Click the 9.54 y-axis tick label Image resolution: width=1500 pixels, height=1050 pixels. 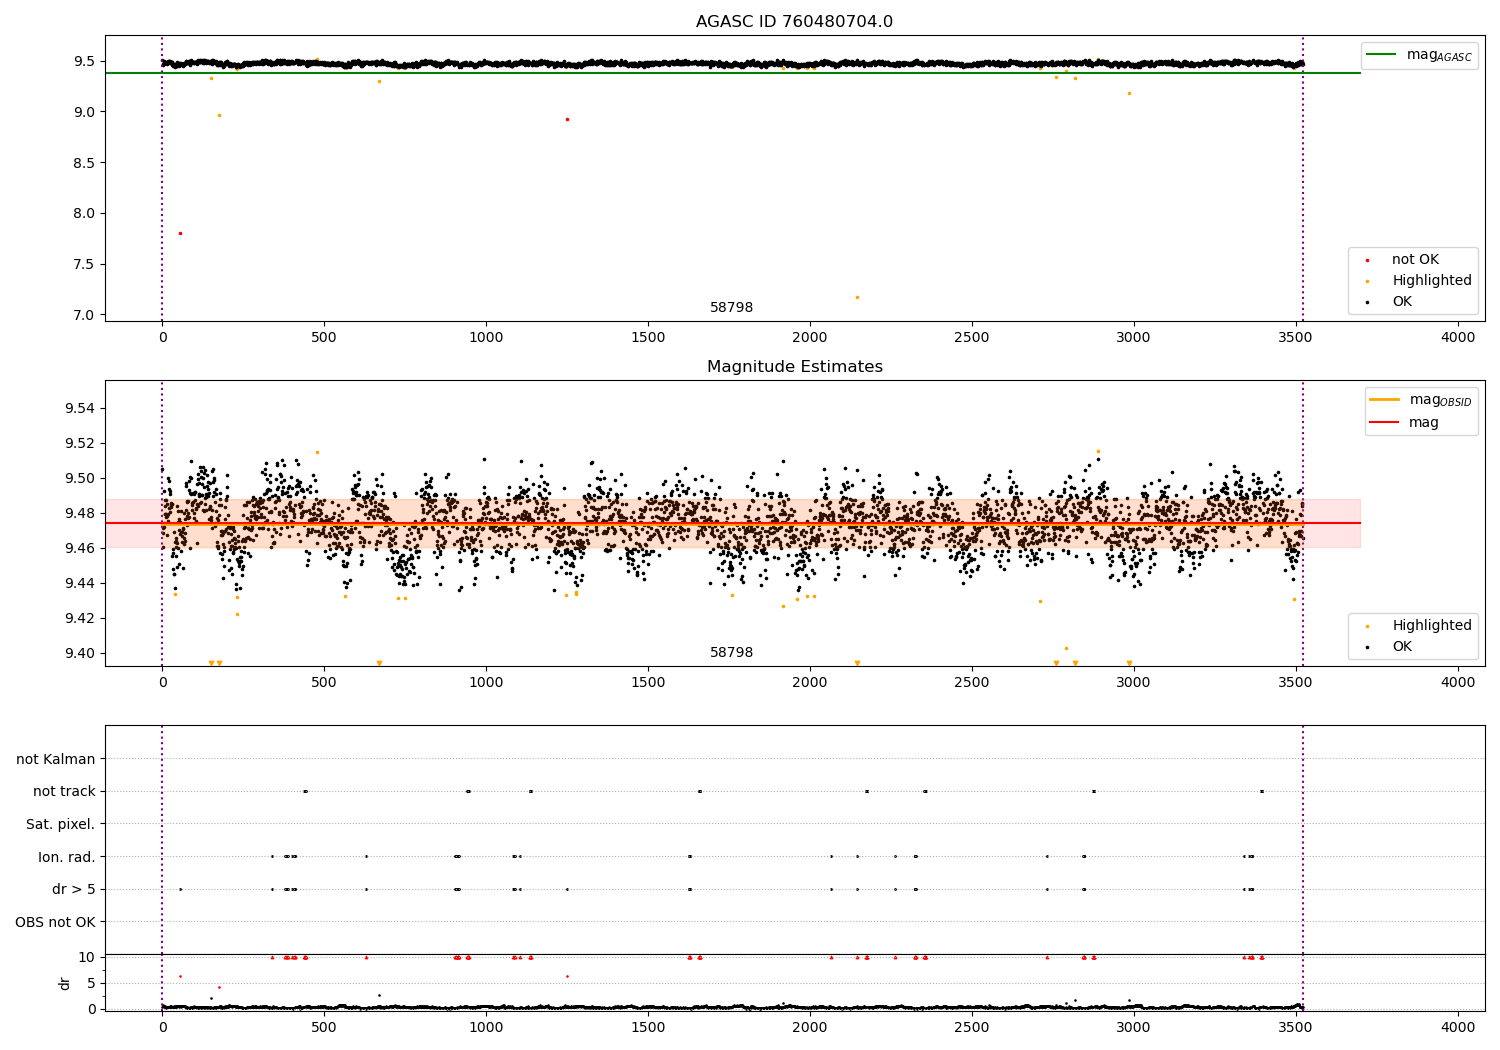click(80, 408)
